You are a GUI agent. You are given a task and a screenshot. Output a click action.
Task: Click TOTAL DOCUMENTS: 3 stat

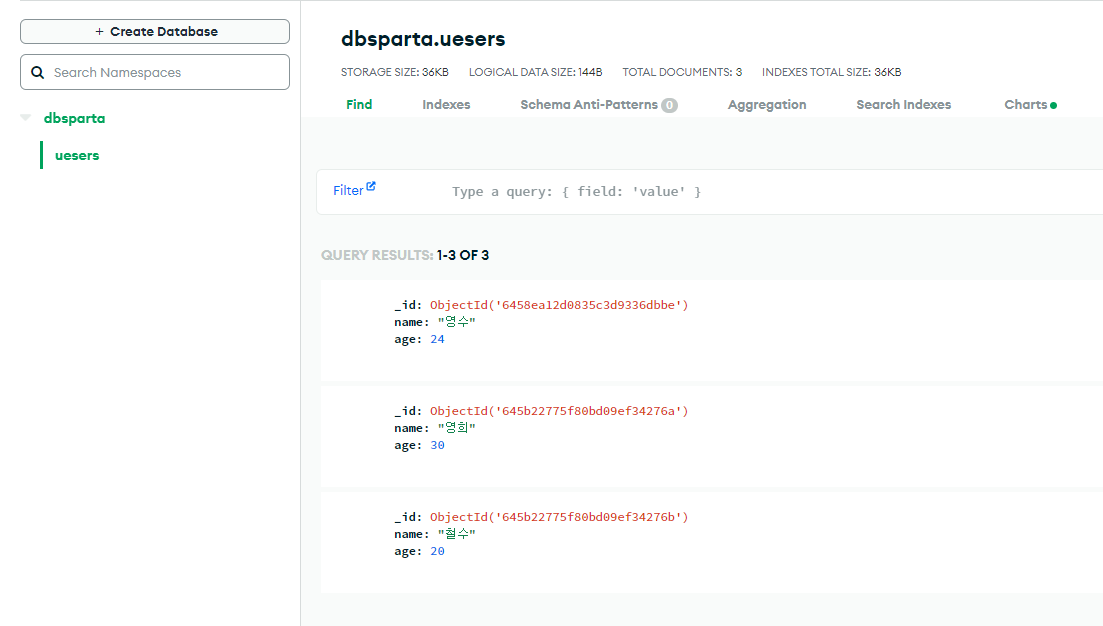click(682, 72)
